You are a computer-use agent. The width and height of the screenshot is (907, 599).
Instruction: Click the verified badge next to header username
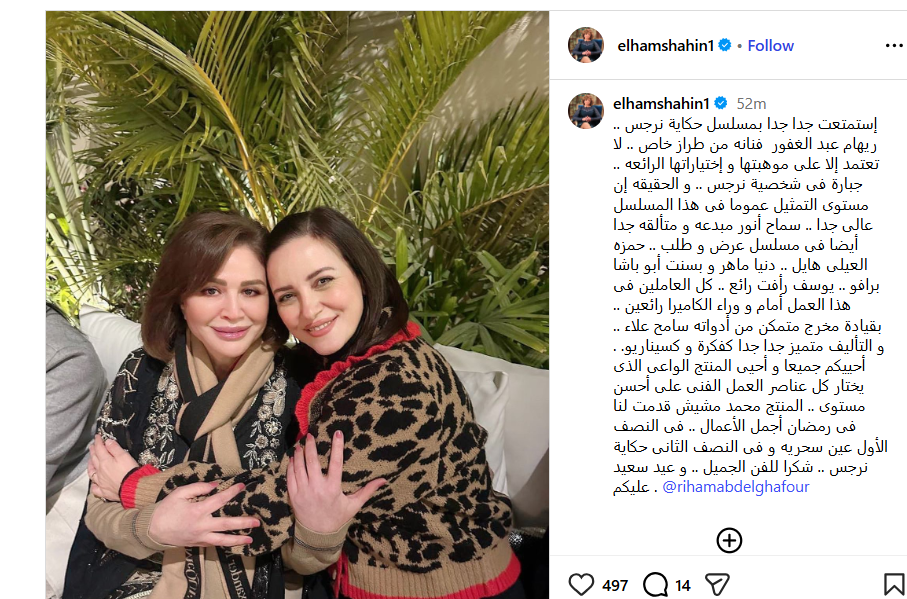724,45
